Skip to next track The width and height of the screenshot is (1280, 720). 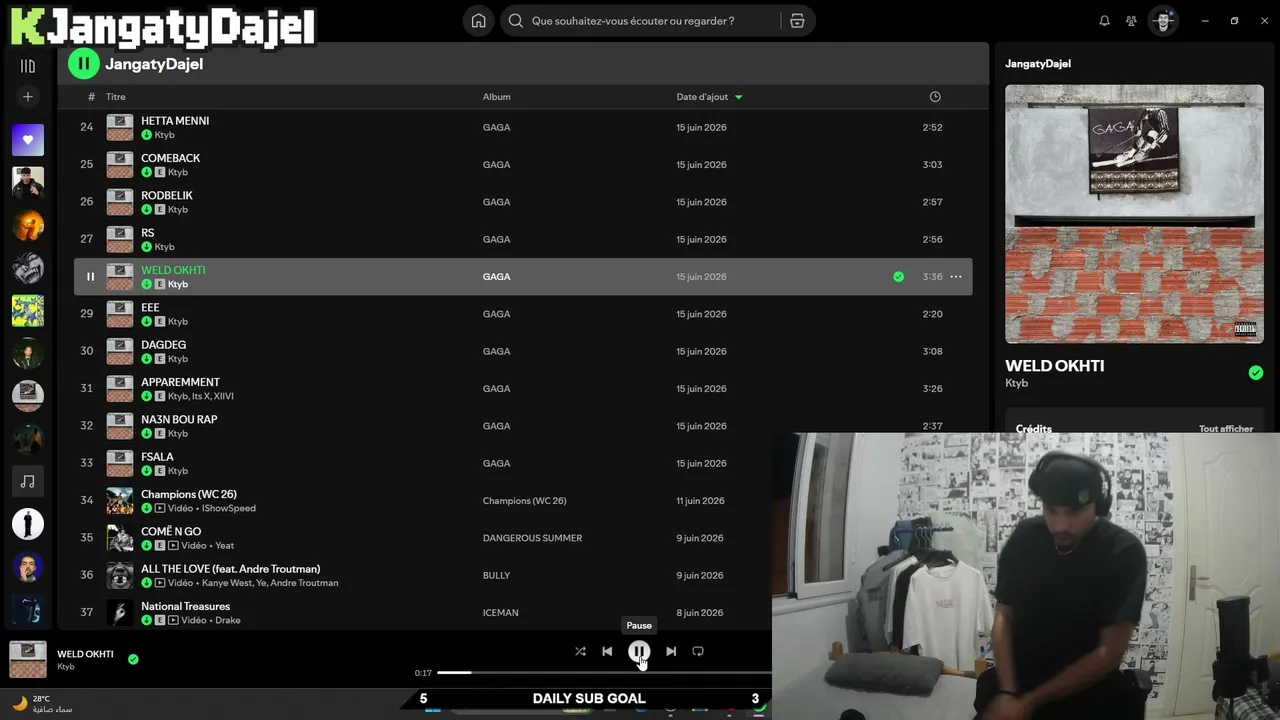(671, 651)
